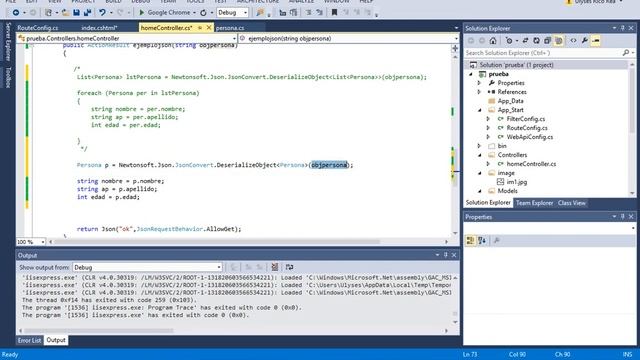Click the Solution Explorer Home icon

pyautogui.click(x=493, y=40)
